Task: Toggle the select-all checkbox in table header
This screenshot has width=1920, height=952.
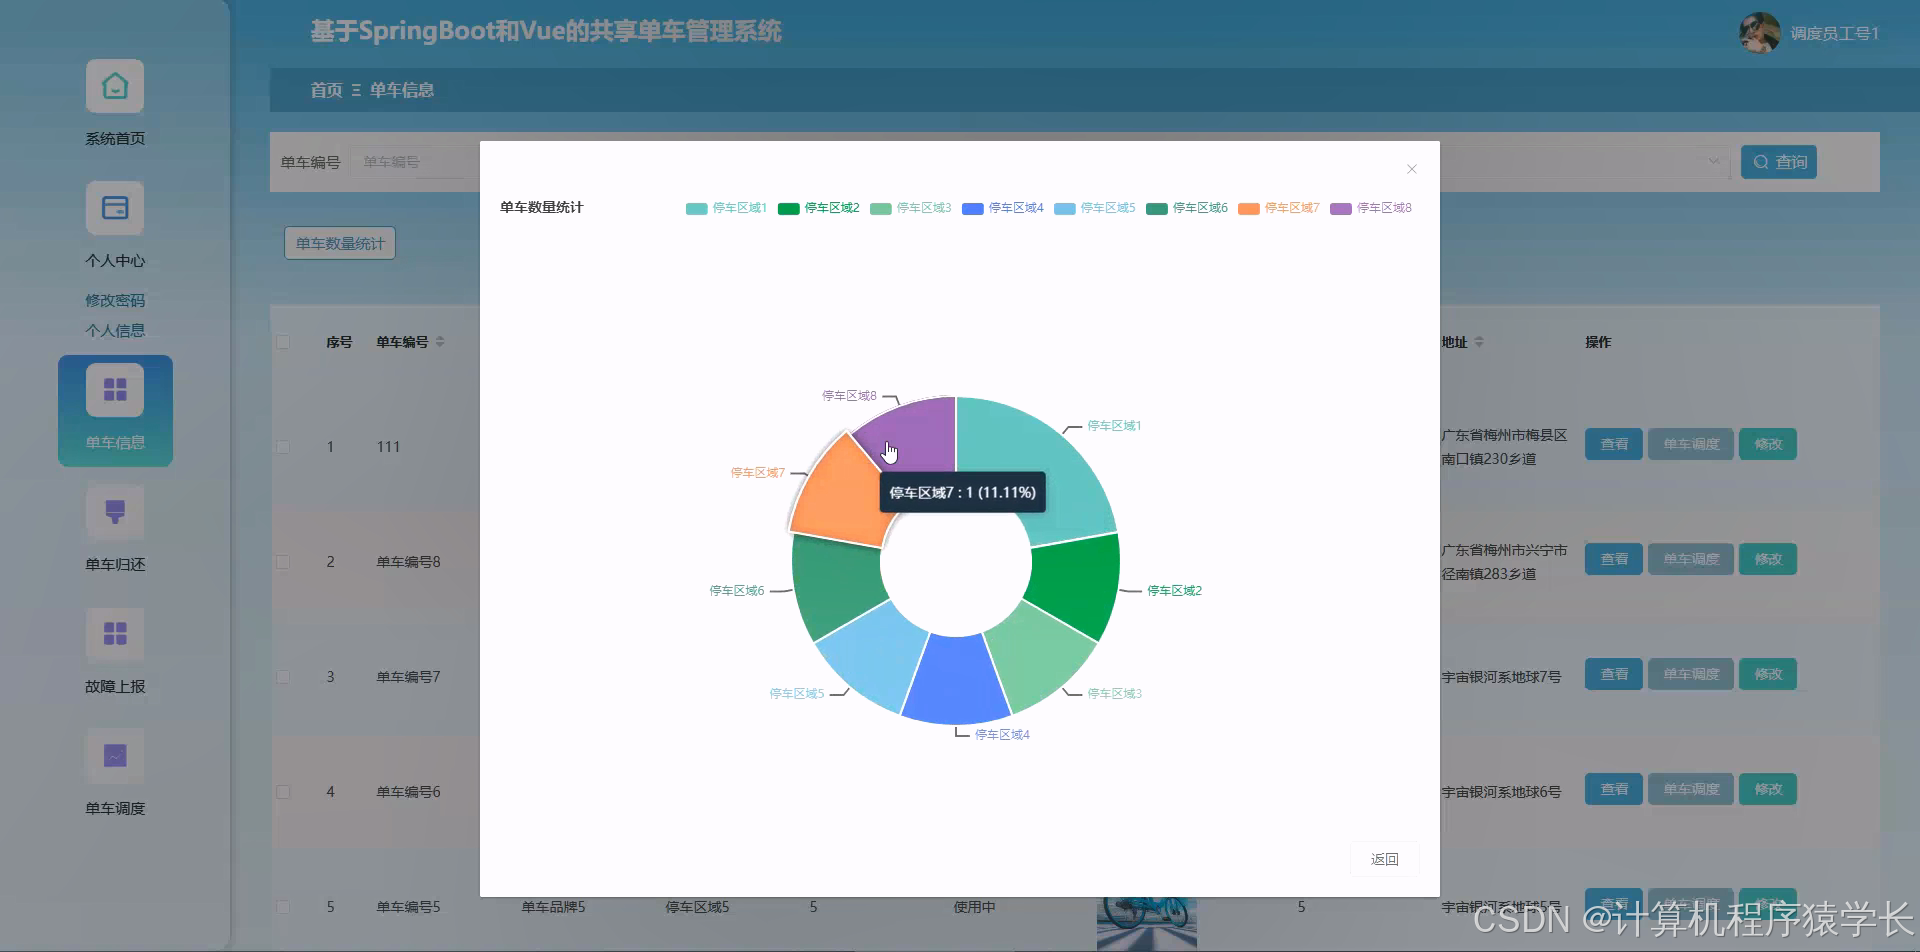Action: tap(283, 341)
